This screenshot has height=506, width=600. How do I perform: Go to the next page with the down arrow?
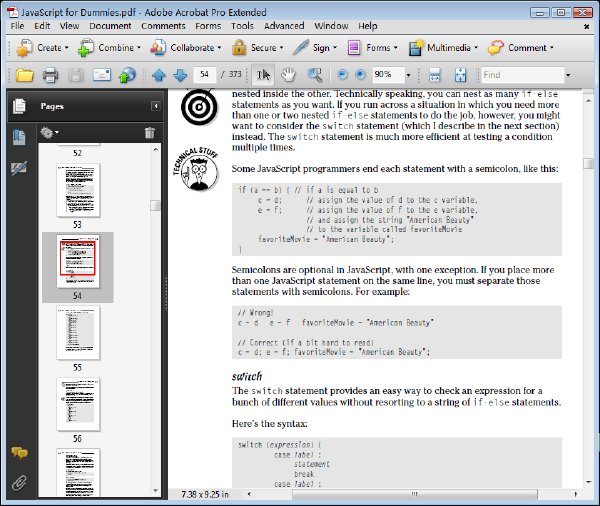tap(180, 75)
